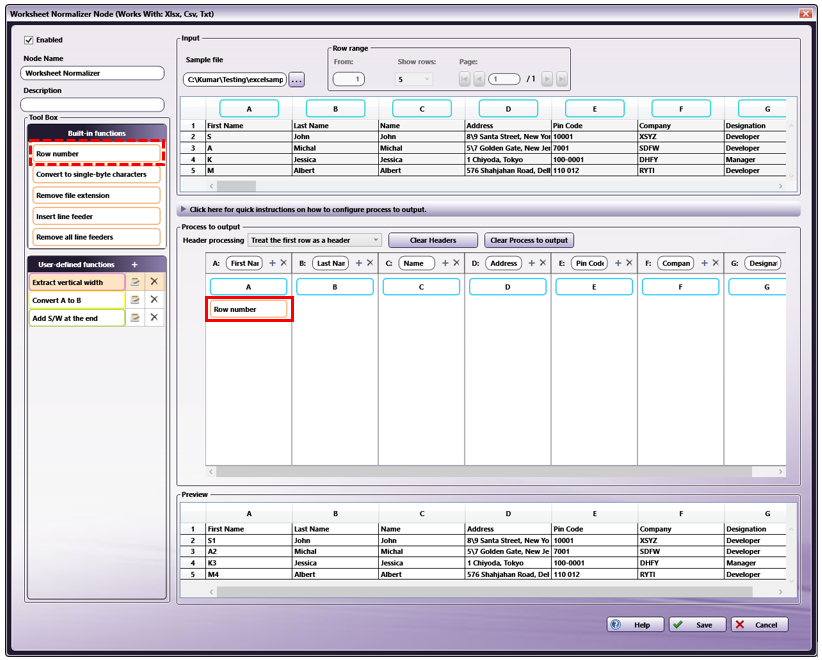Edit the Convert A to B function
This screenshot has height=660, width=822.
[x=135, y=300]
